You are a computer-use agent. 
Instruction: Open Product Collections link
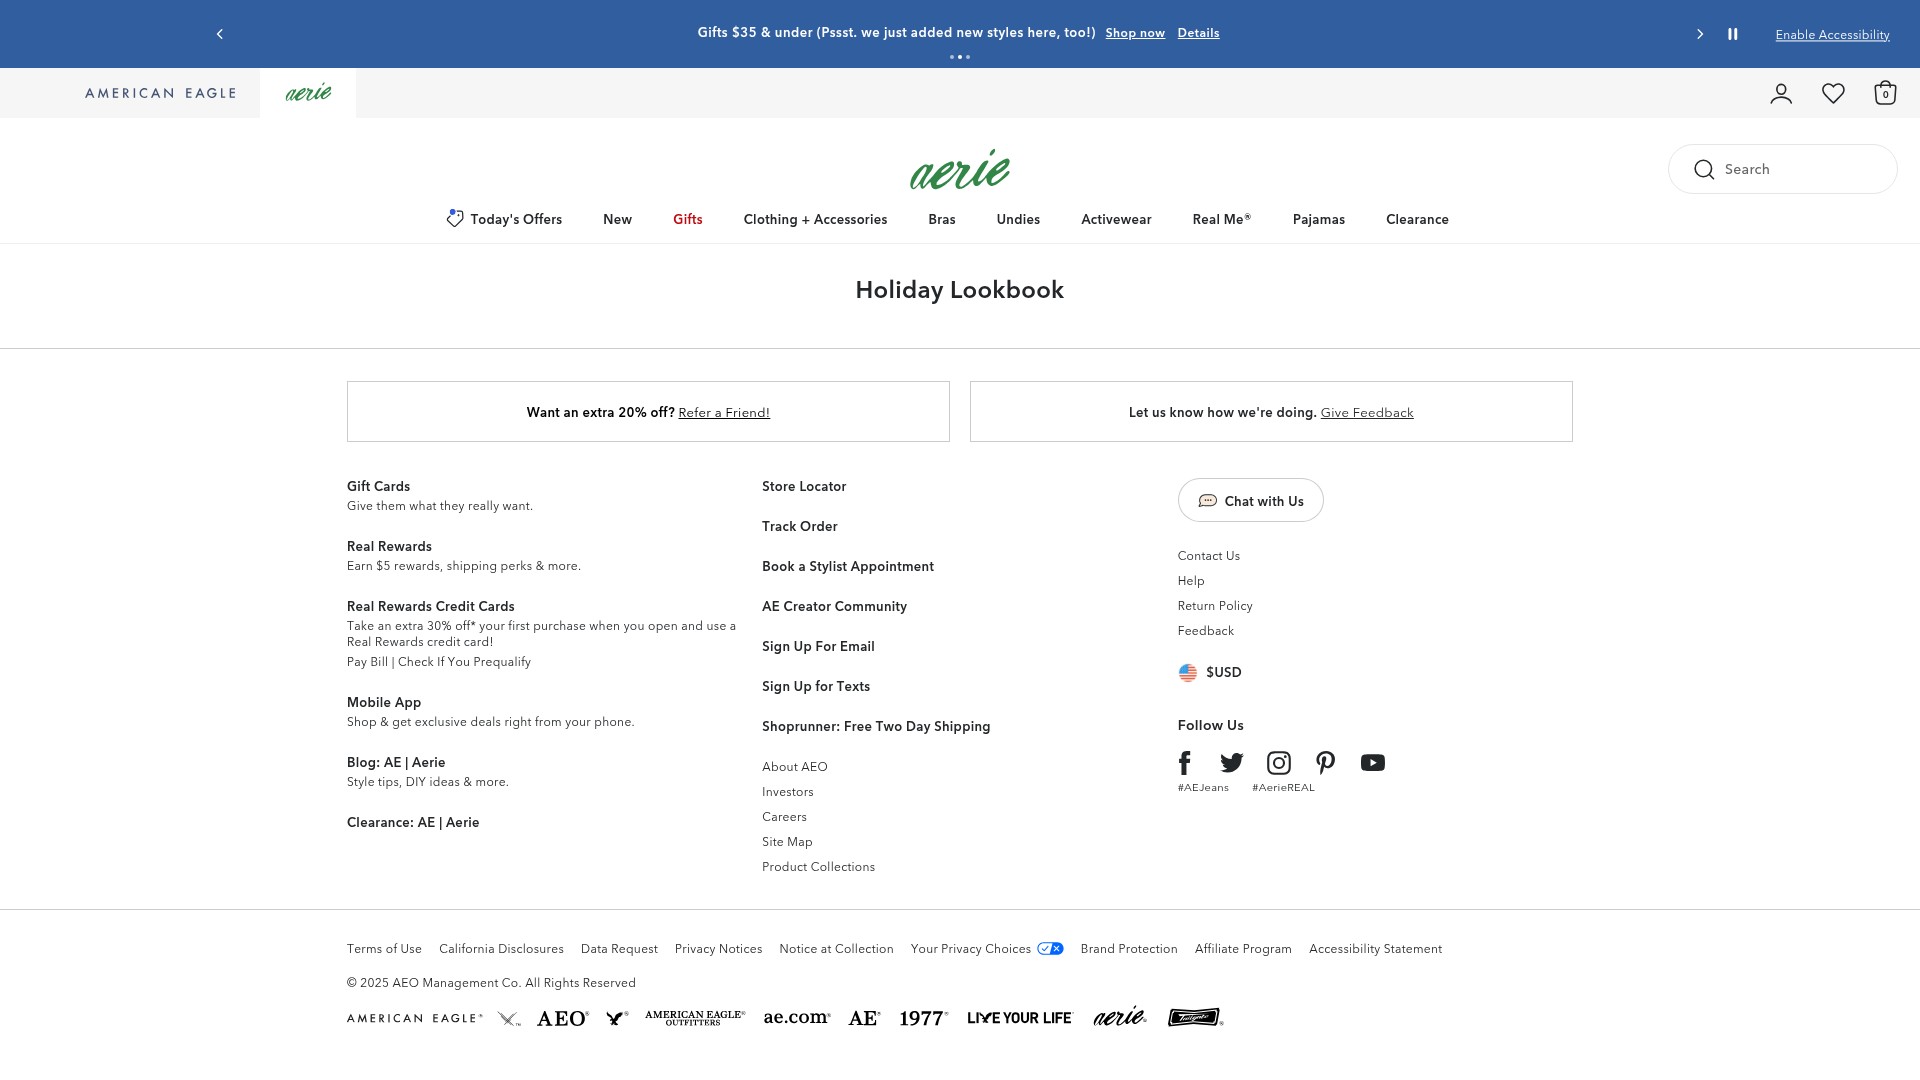[x=818, y=867]
